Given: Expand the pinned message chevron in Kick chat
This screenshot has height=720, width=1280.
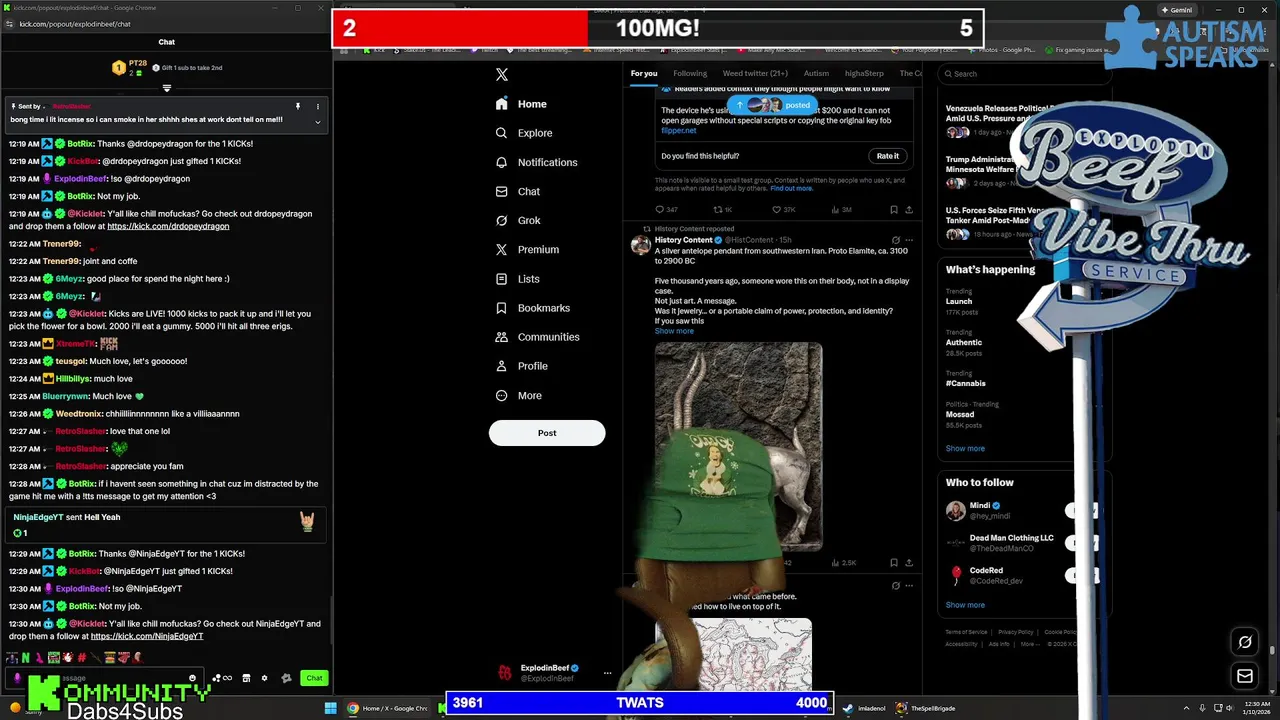Looking at the screenshot, I should point(318,122).
